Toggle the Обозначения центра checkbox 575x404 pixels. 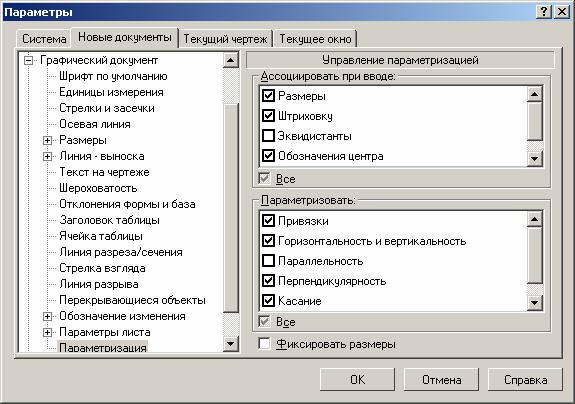tap(268, 156)
